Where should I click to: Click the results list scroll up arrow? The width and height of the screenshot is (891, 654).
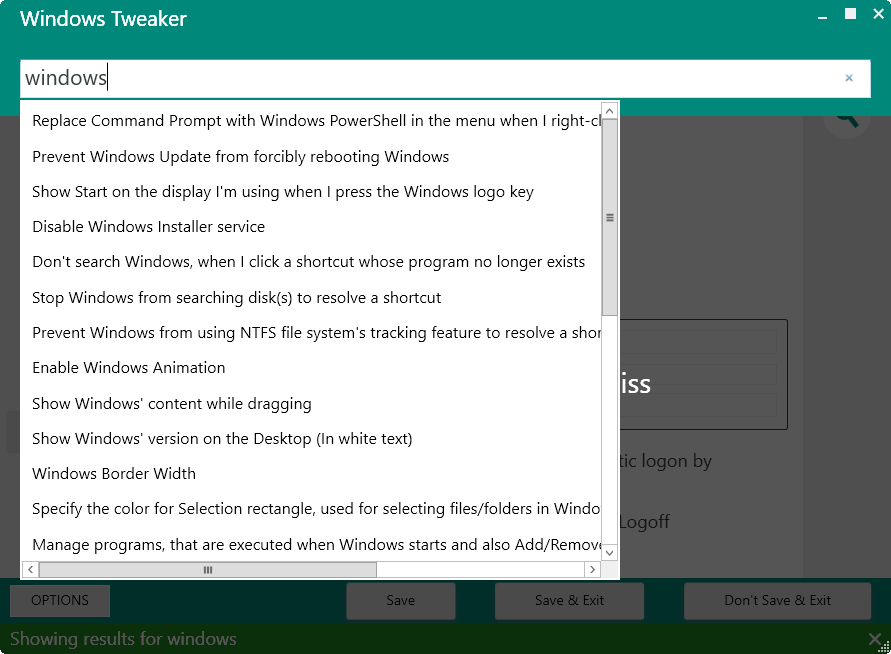point(610,111)
